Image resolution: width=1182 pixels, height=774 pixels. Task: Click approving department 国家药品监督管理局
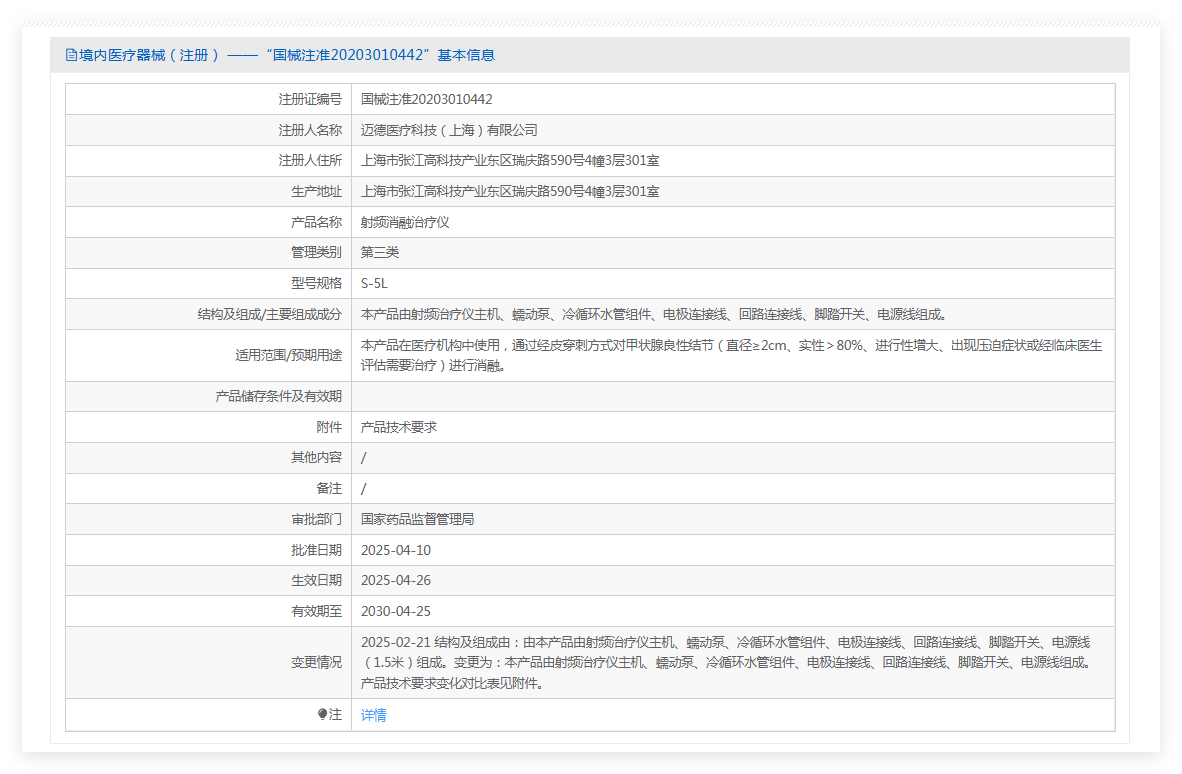click(418, 519)
